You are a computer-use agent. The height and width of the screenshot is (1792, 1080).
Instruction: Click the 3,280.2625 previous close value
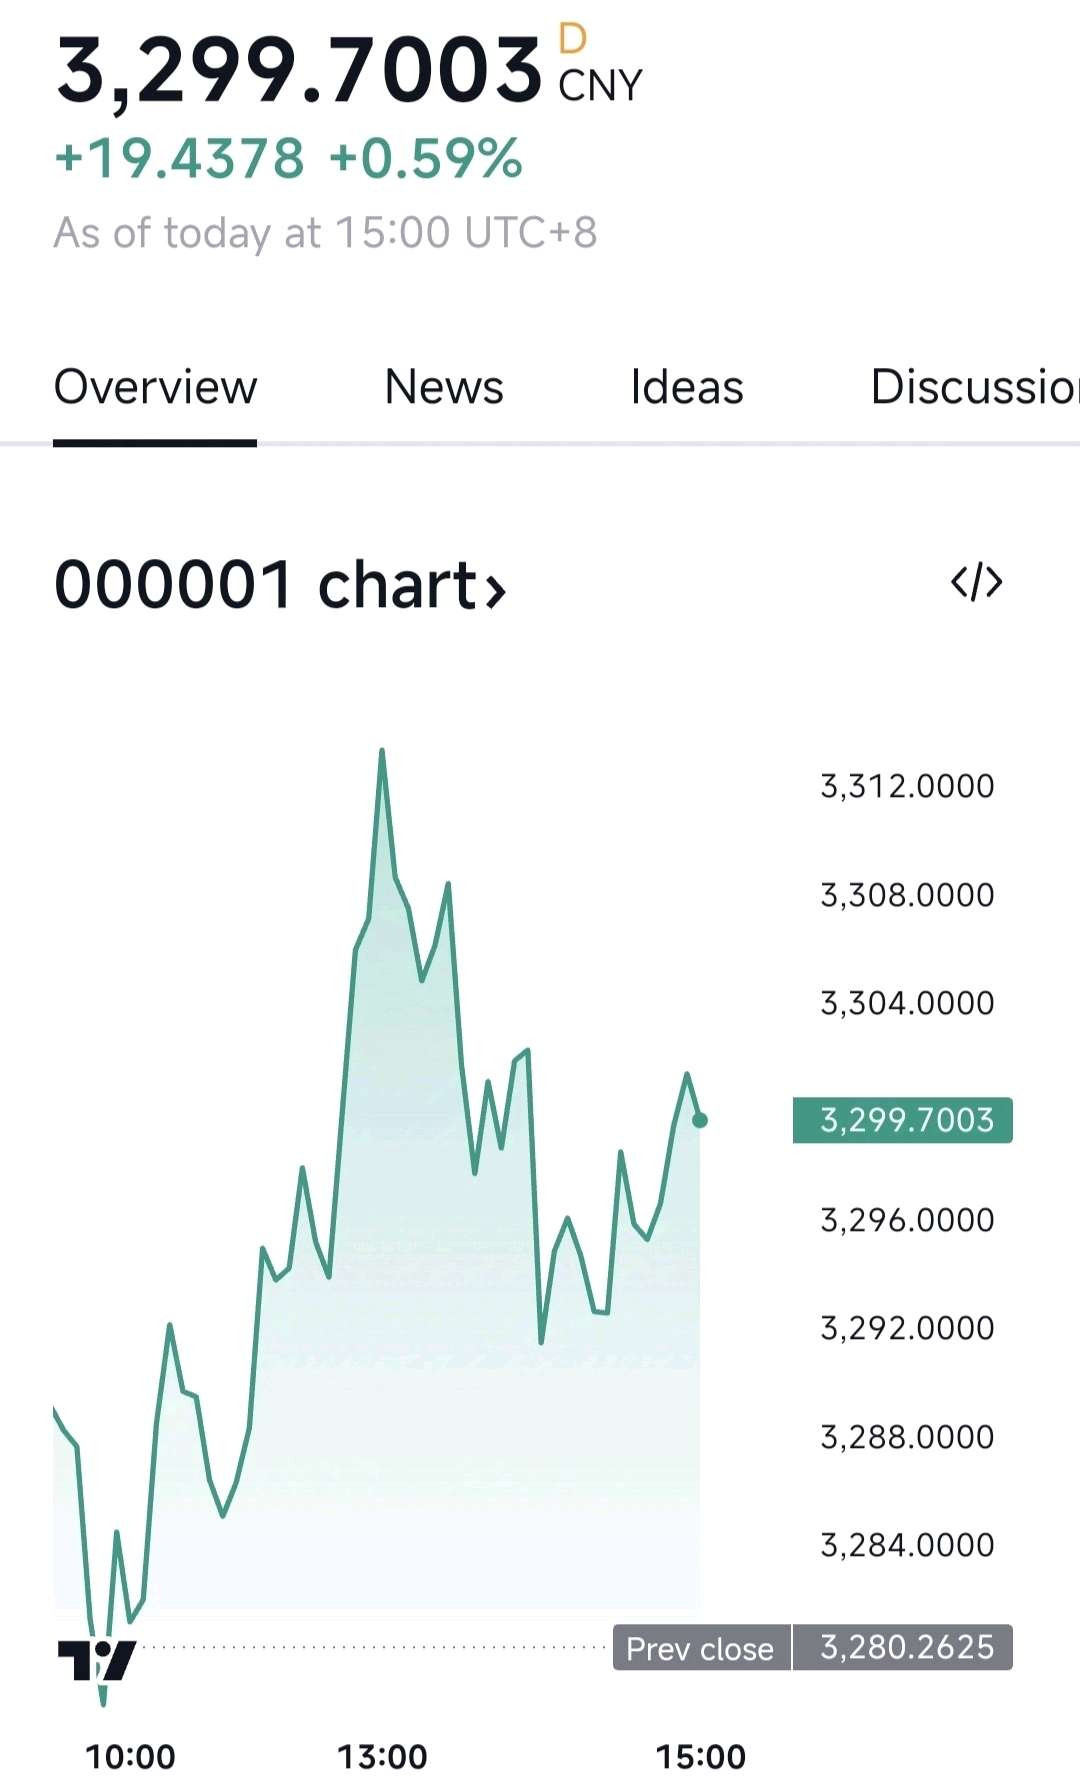coord(906,1648)
